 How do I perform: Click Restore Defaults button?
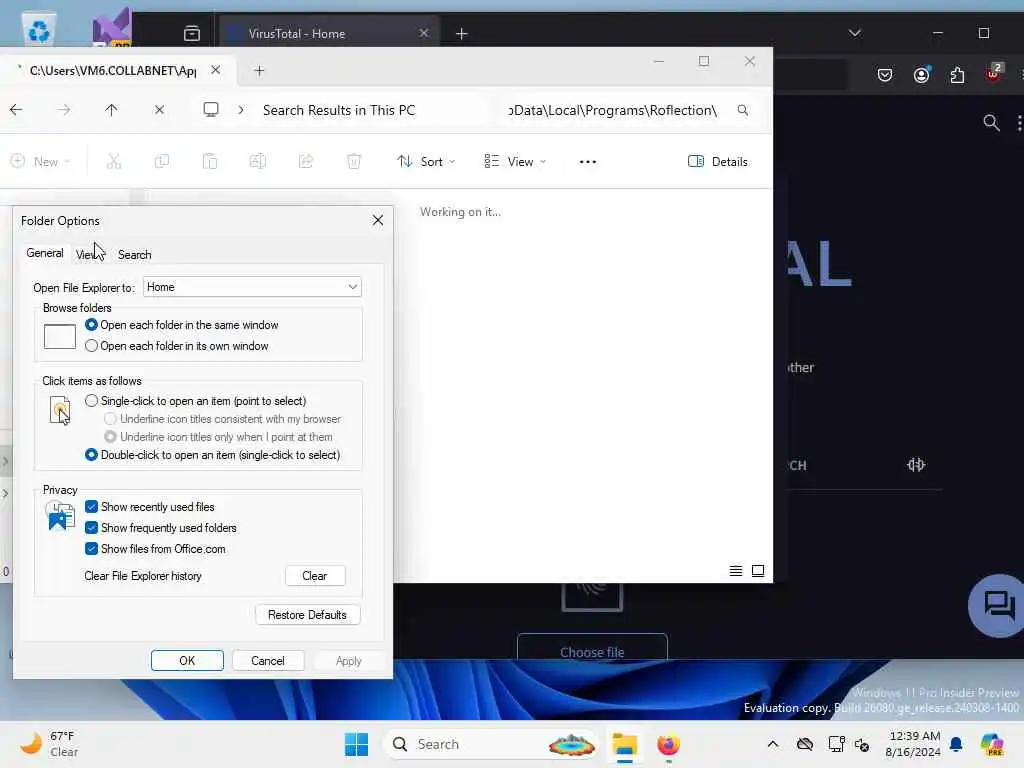307,615
